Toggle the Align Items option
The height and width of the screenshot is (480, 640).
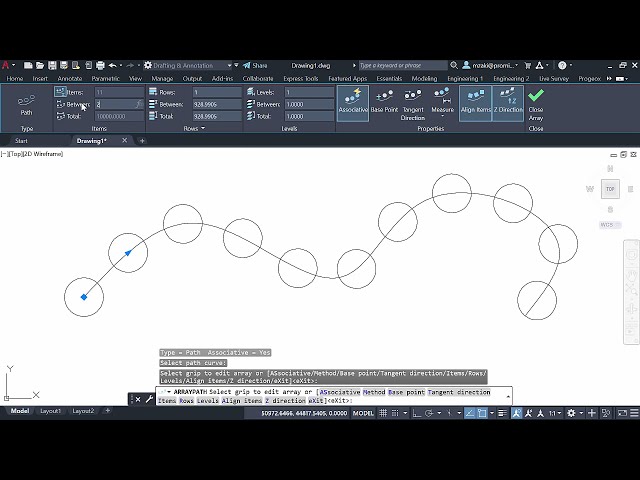point(475,103)
